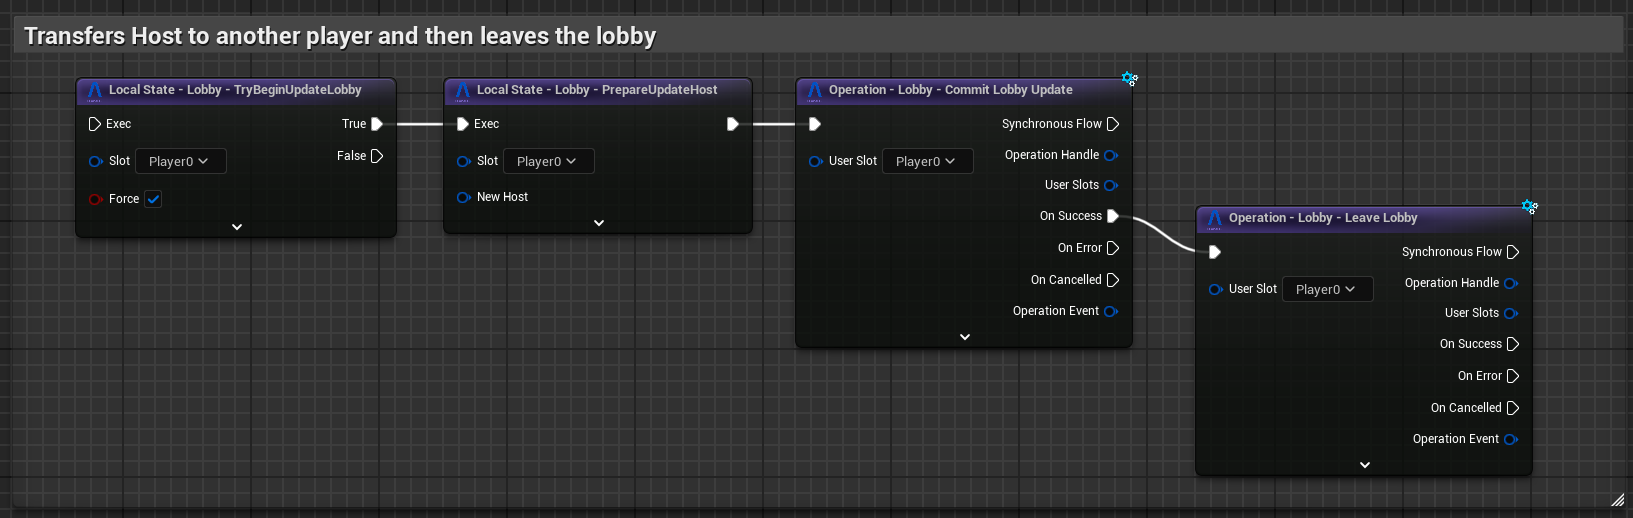Viewport: 1633px width, 518px height.
Task: Click On Cancelled pin on Leave Lobby node
Action: coord(1512,408)
